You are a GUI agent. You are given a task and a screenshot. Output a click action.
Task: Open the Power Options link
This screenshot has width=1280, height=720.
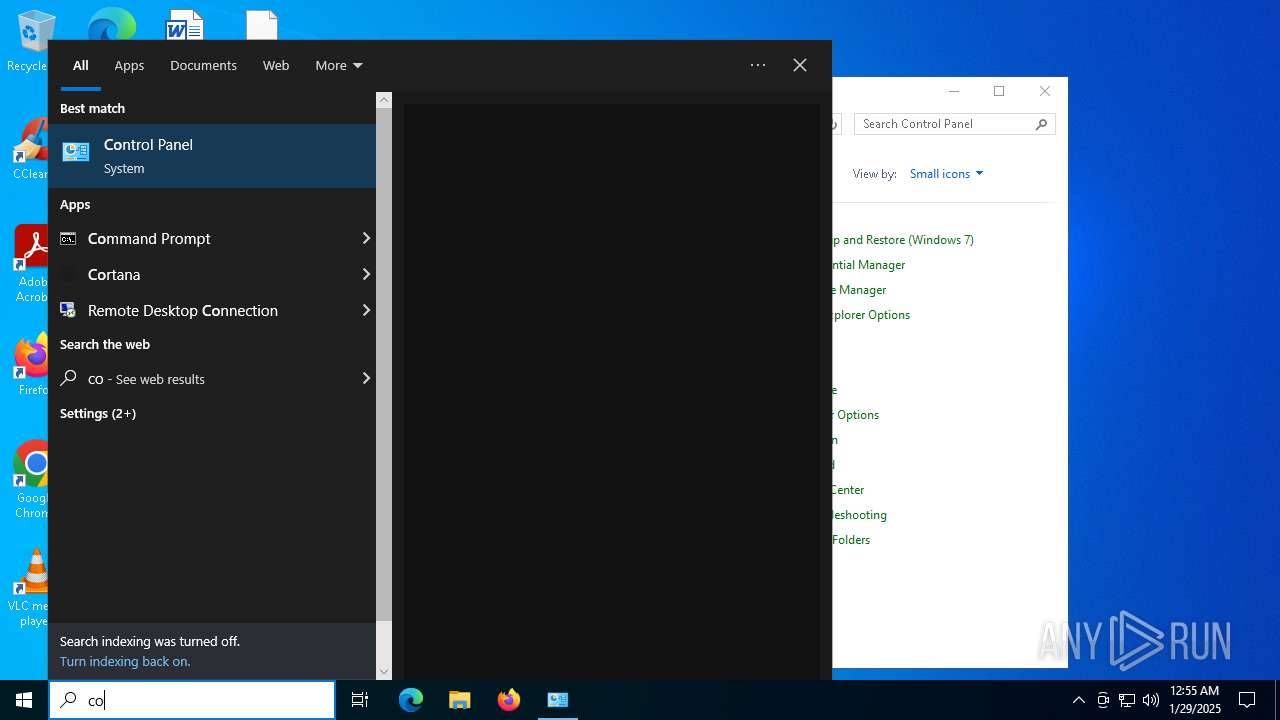[857, 415]
